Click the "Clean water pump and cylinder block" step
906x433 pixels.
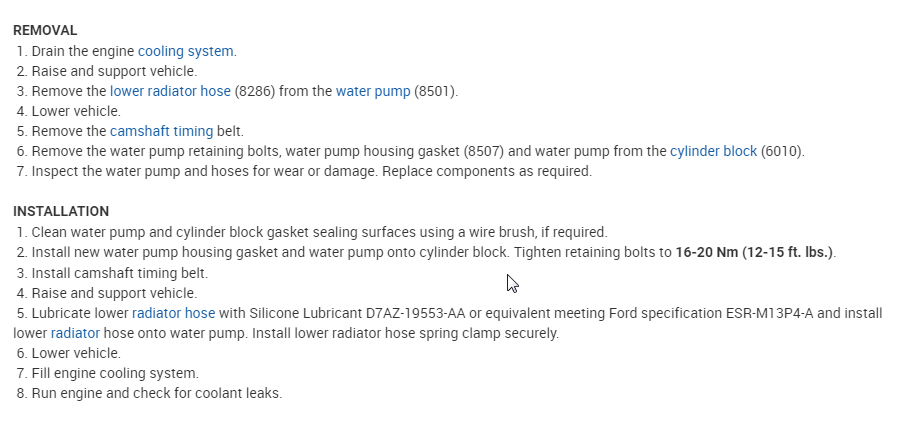pyautogui.click(x=319, y=232)
